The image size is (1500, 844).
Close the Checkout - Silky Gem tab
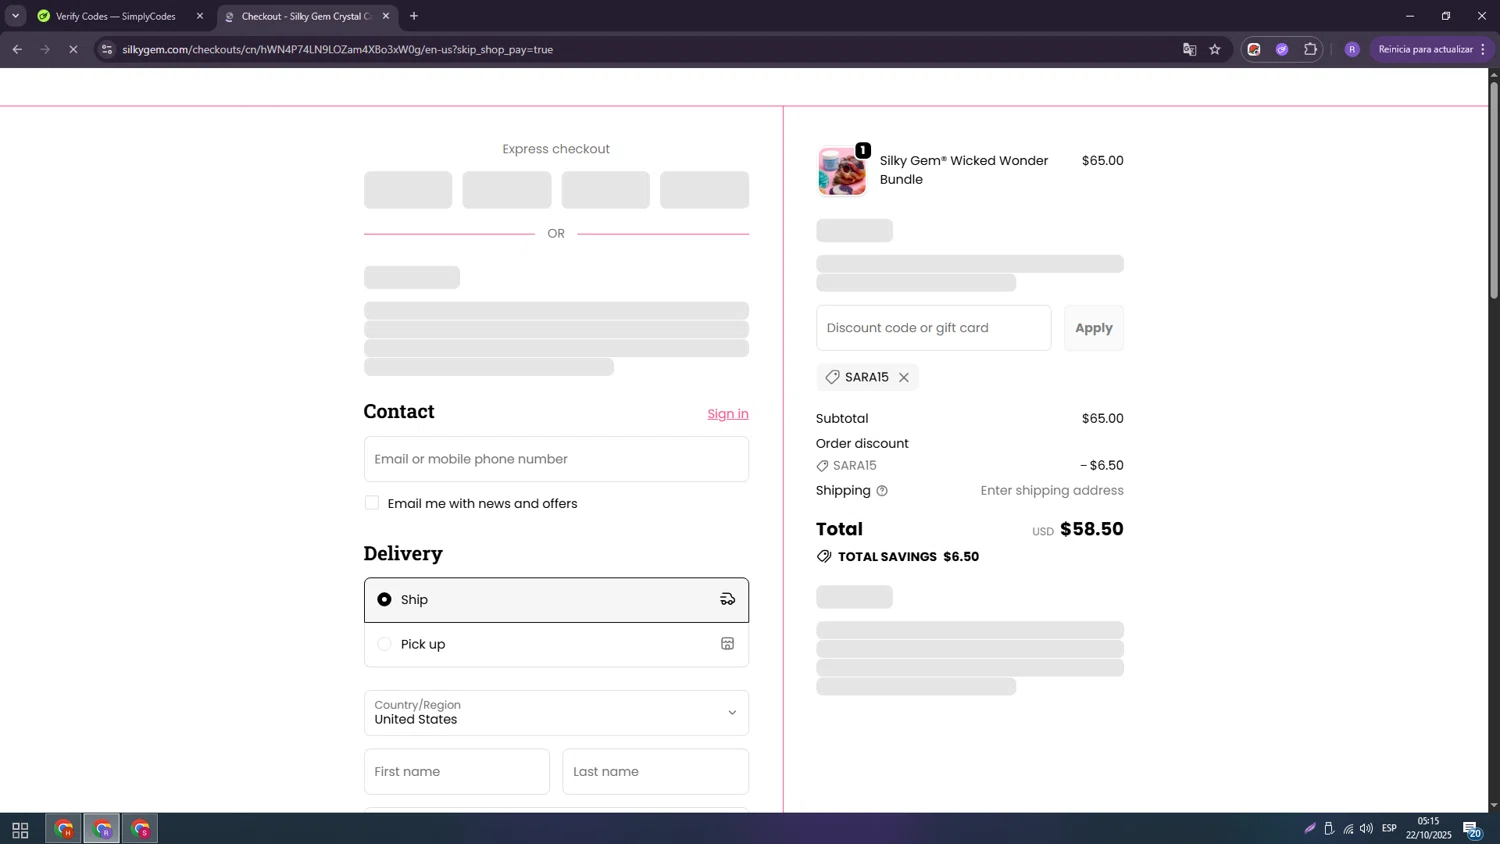tap(386, 16)
